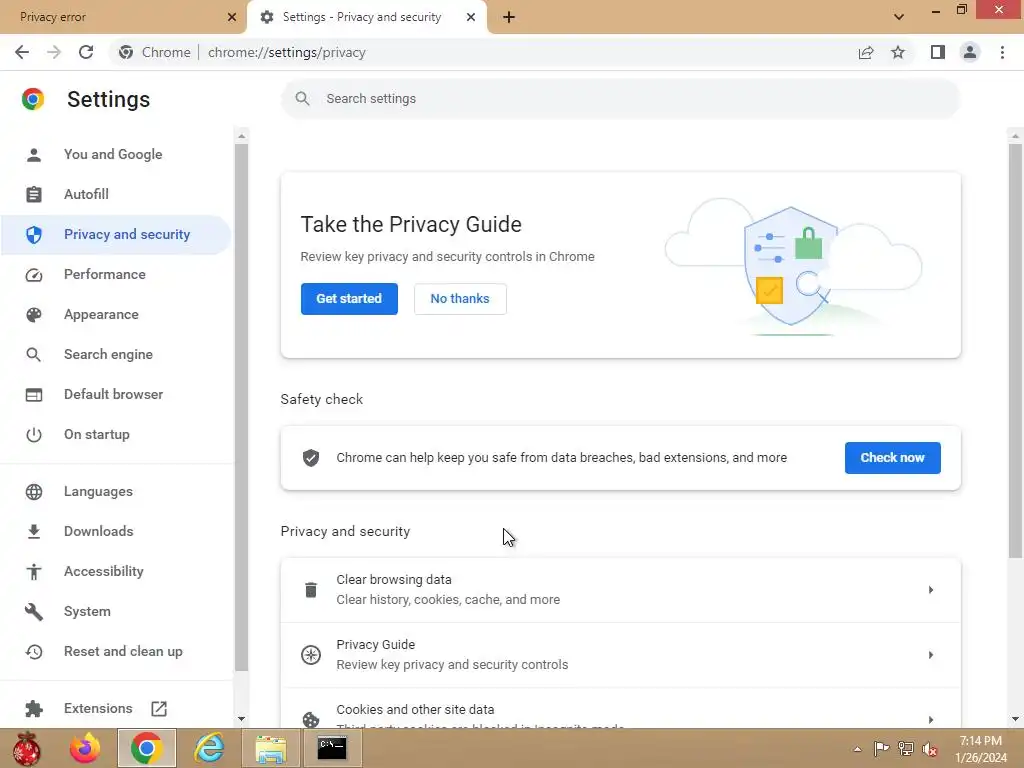Run safety check with Check now
Screen dimensions: 1024x768
point(892,458)
